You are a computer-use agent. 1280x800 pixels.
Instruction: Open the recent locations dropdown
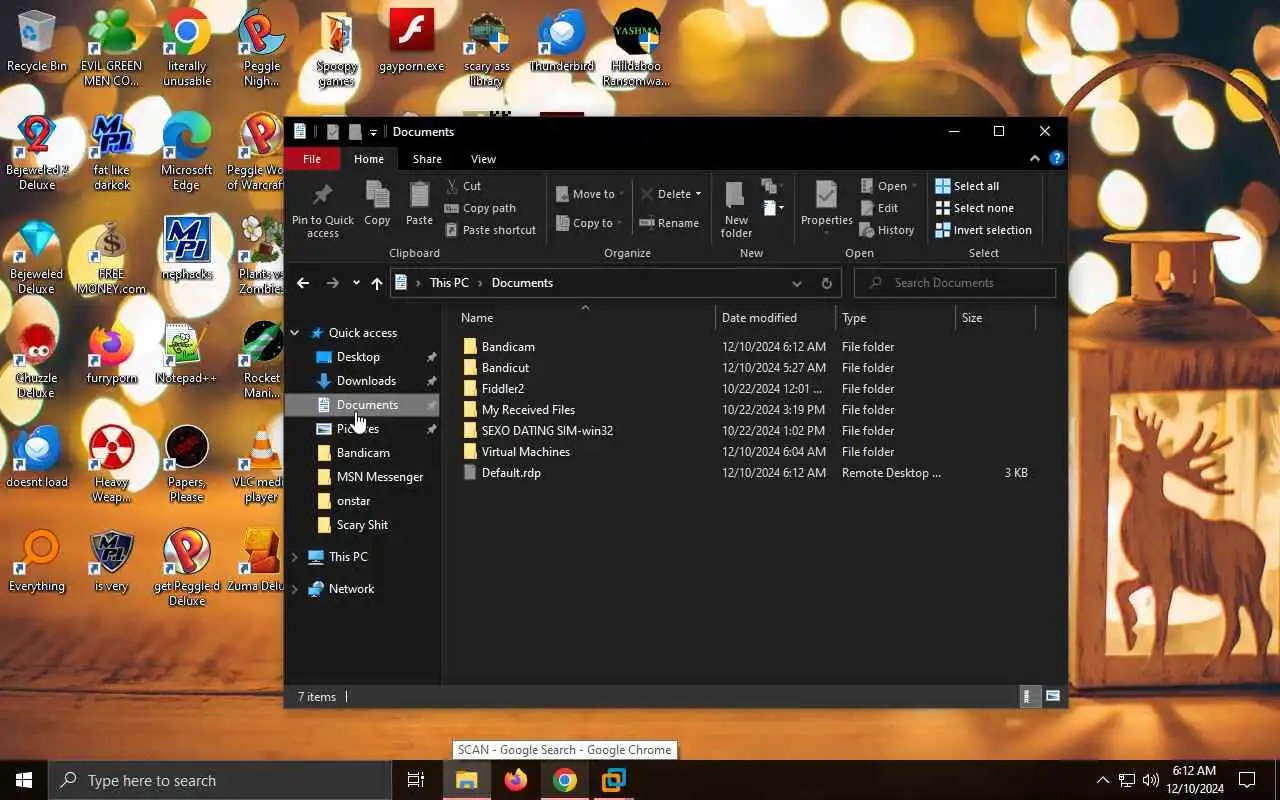(x=355, y=283)
